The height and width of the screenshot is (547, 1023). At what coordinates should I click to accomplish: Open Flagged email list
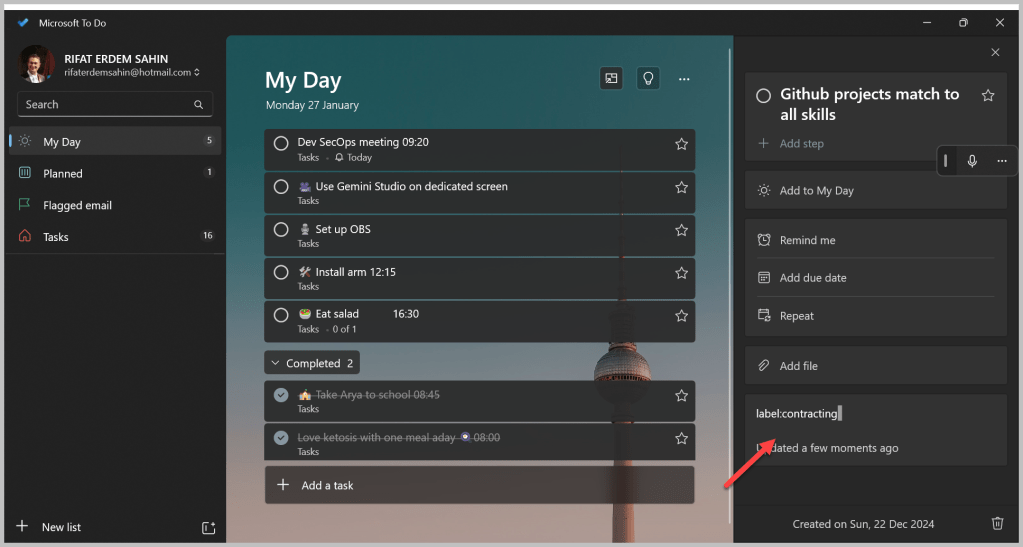coord(115,205)
